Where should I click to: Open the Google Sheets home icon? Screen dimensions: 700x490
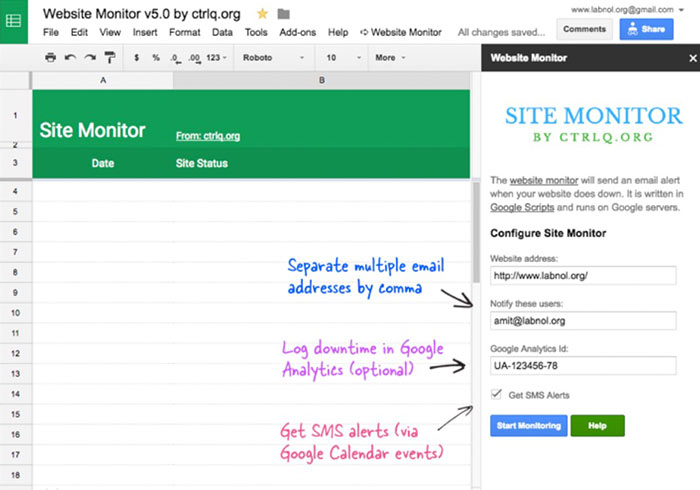coord(13,21)
